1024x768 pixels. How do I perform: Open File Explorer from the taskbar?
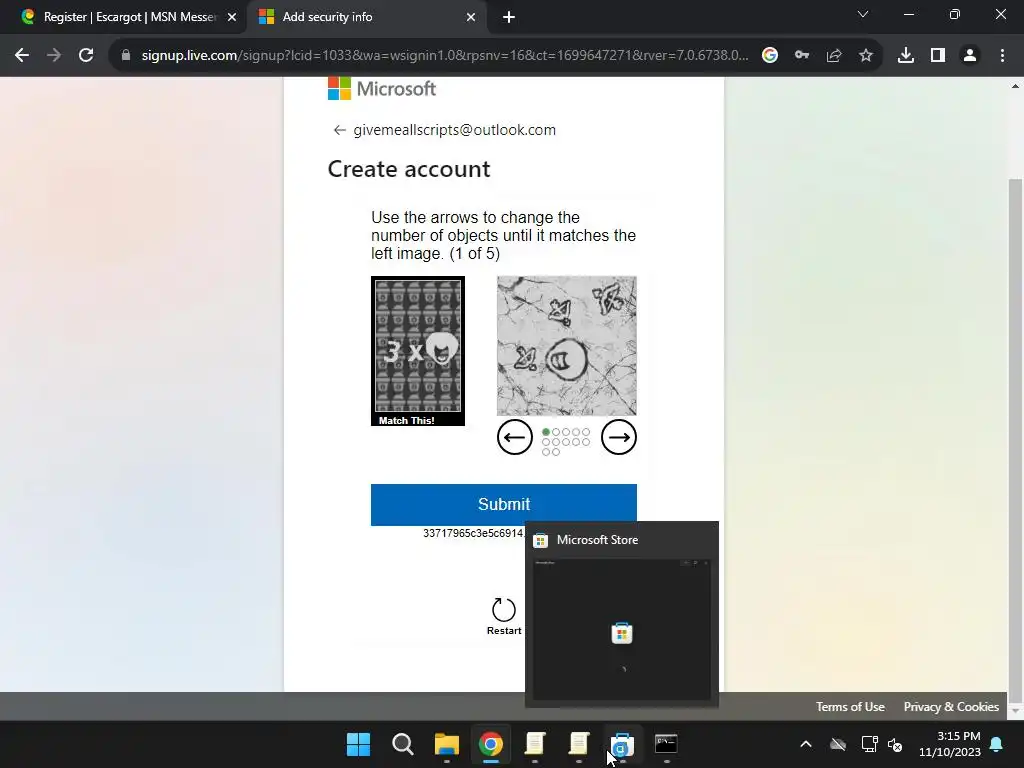tap(447, 744)
